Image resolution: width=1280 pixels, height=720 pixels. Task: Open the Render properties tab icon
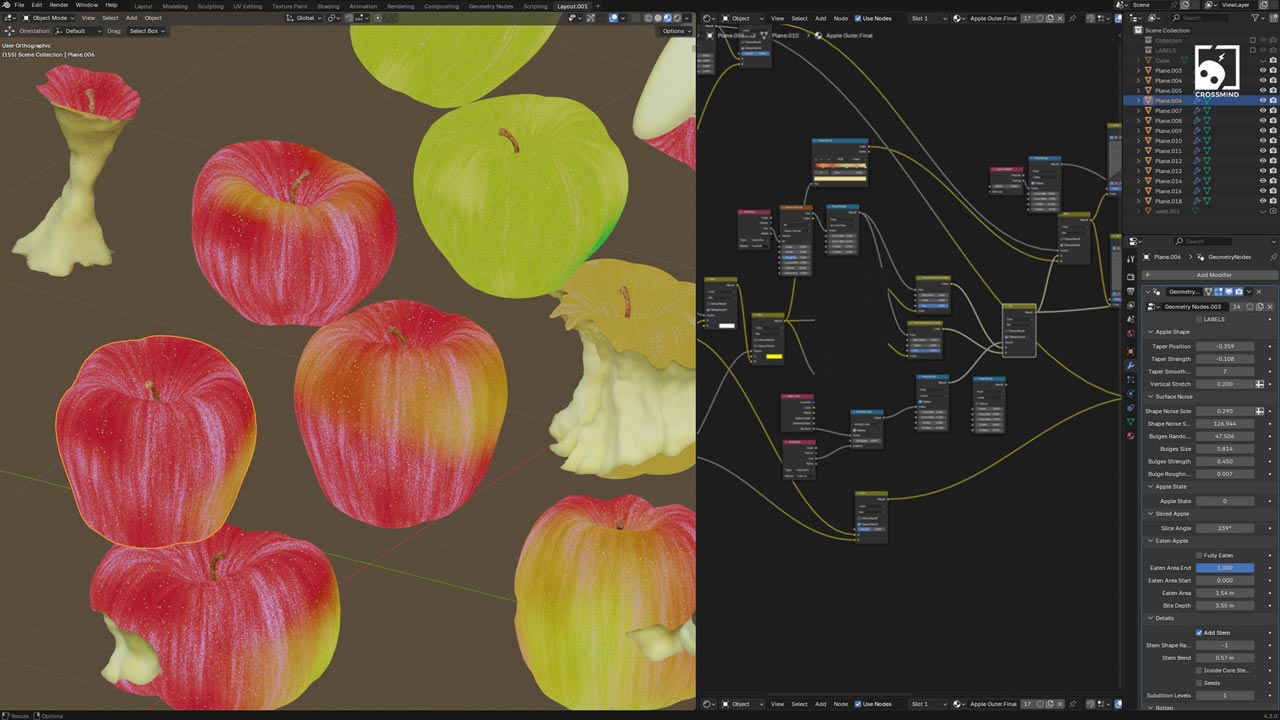click(1131, 275)
